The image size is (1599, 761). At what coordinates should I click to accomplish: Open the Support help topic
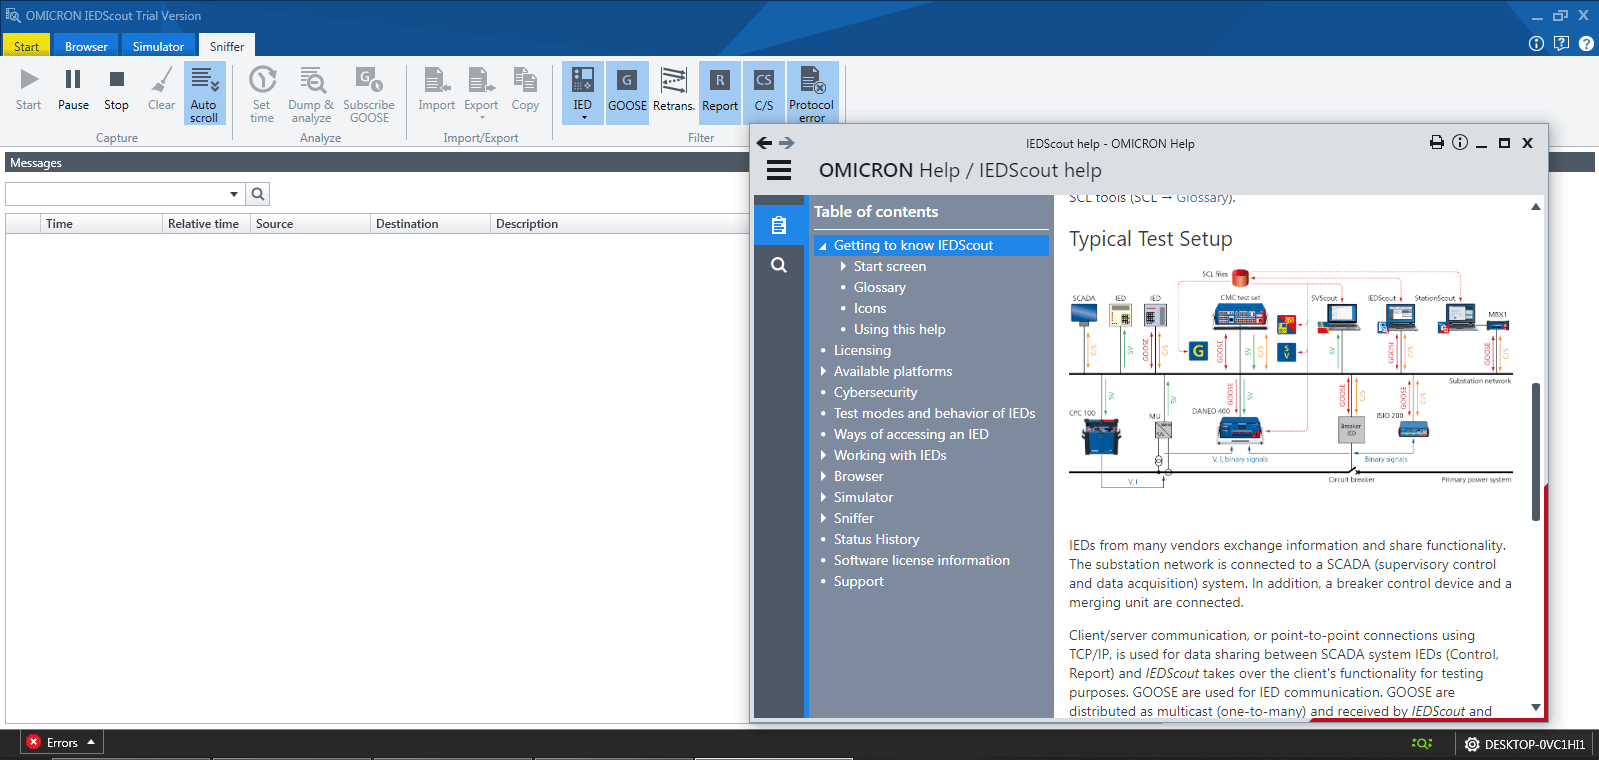click(859, 581)
